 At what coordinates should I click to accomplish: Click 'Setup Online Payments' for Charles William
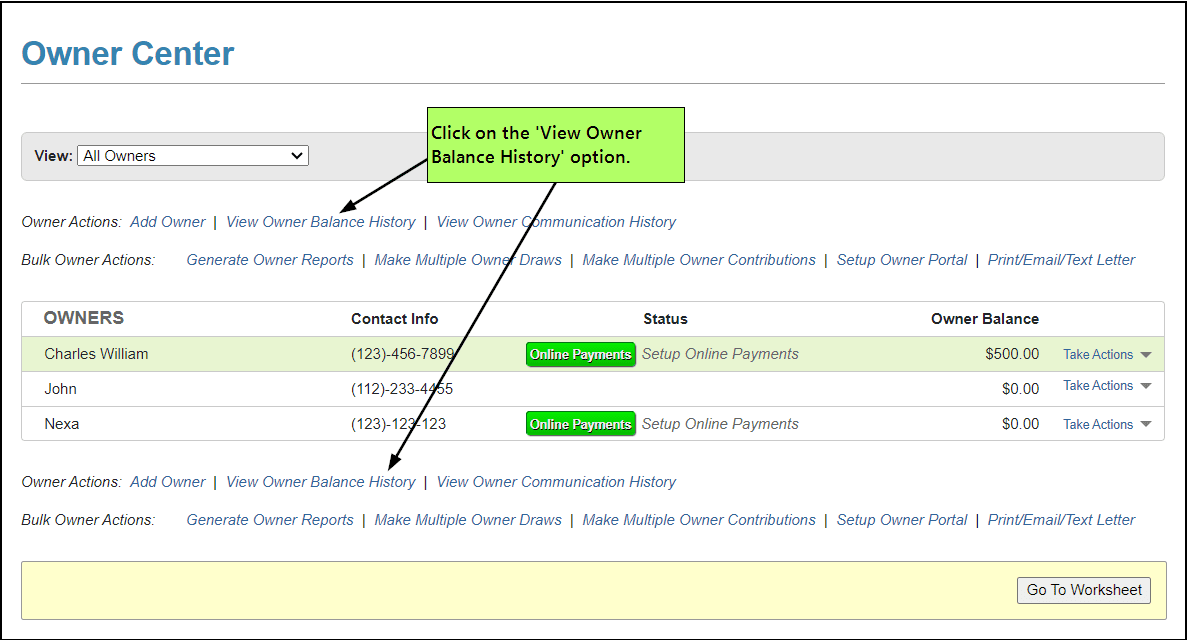[720, 354]
